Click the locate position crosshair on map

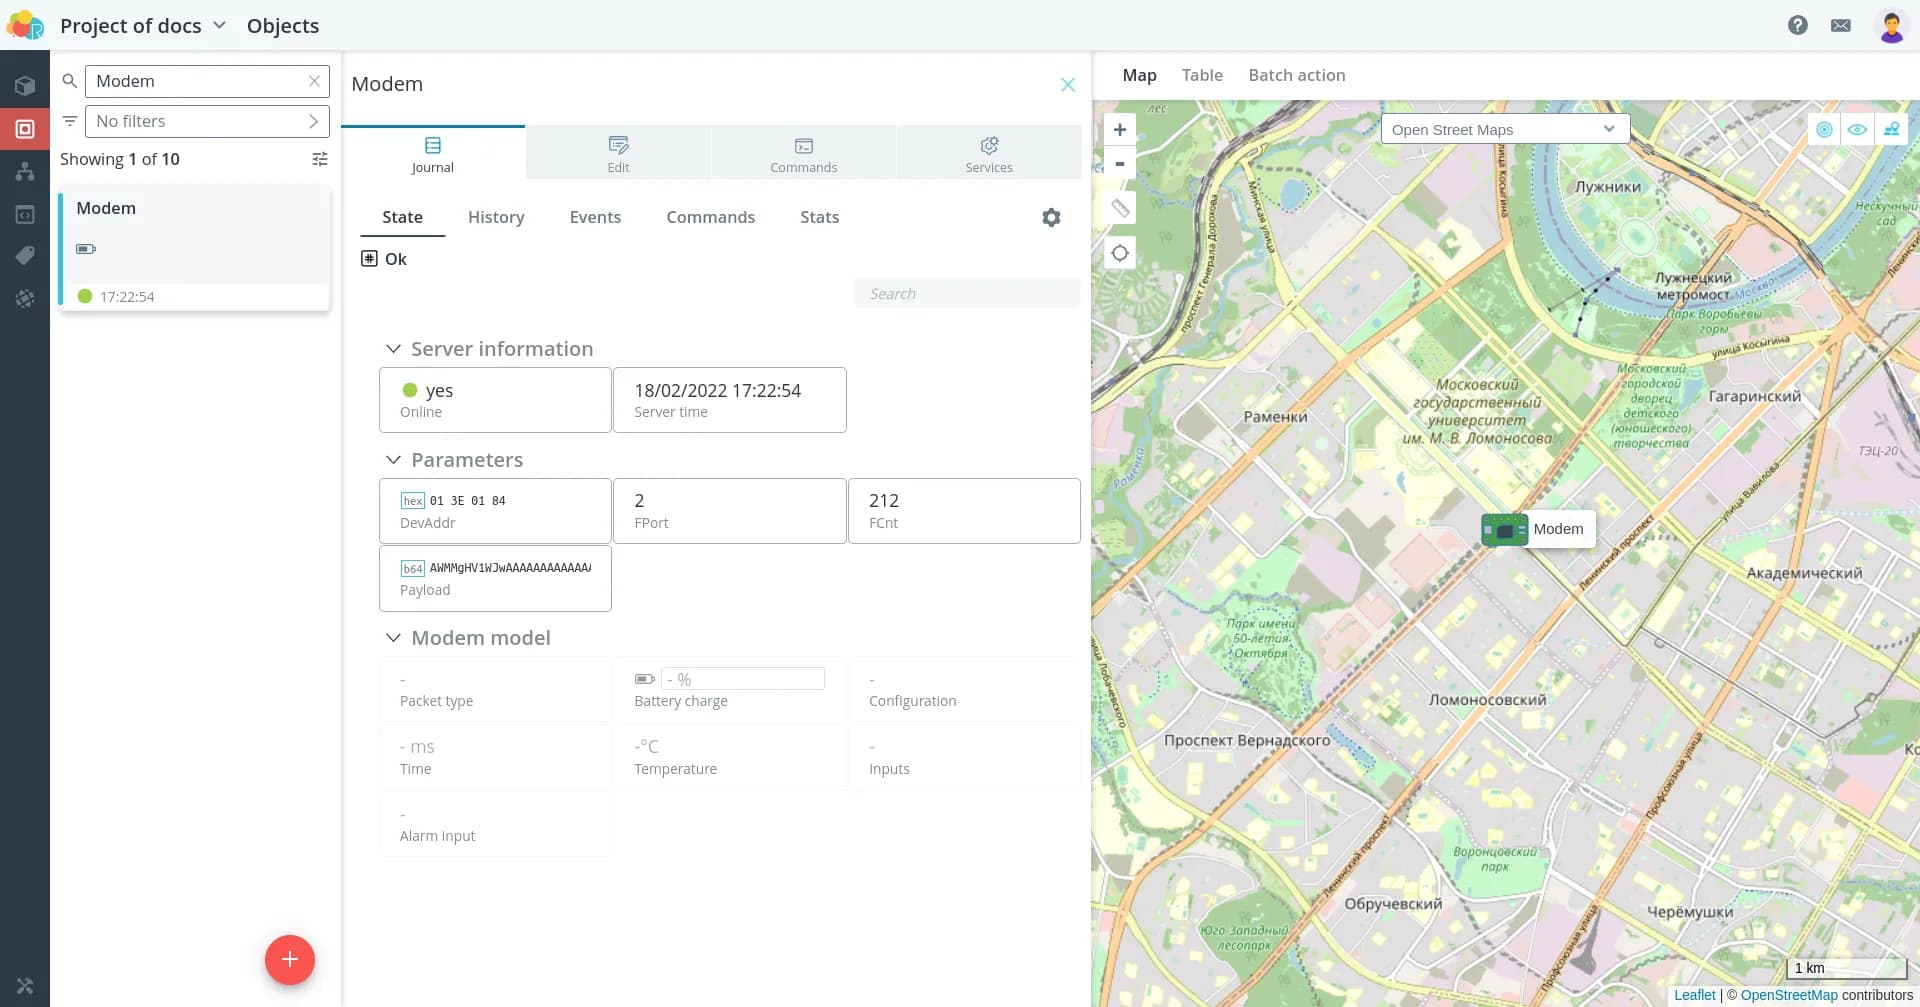pos(1120,253)
